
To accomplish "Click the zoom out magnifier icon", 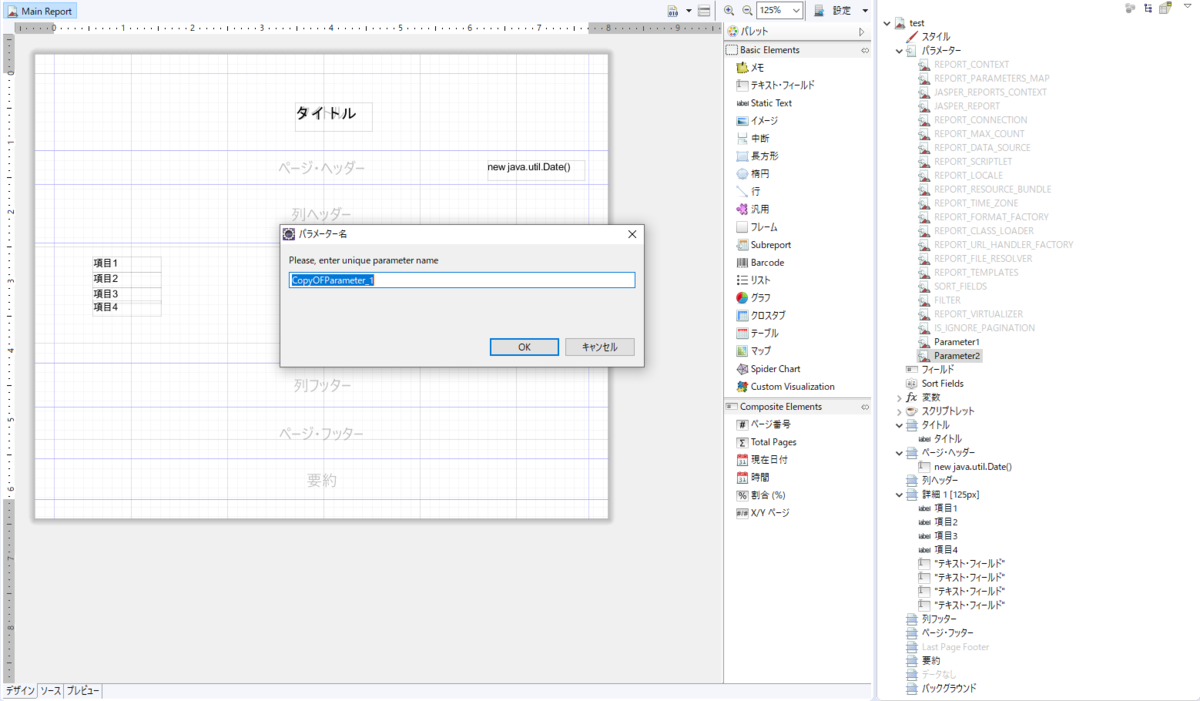I will point(745,10).
